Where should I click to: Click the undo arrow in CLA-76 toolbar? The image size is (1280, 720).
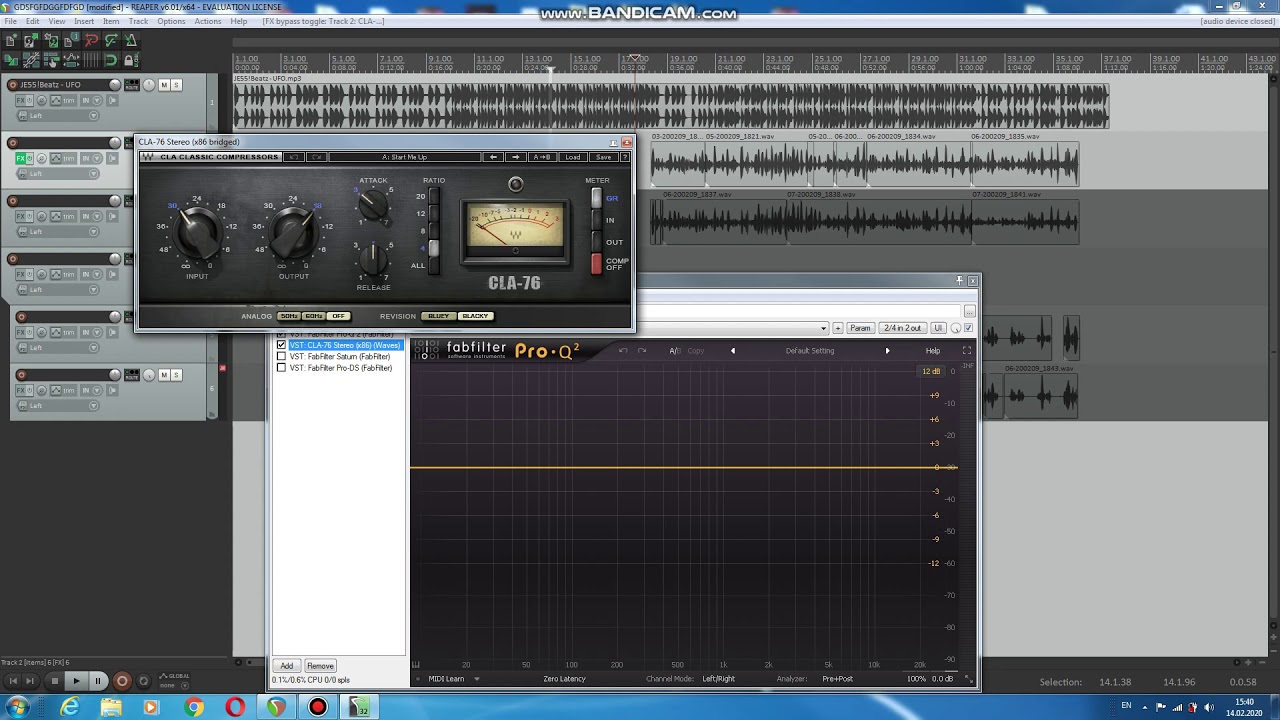point(295,157)
